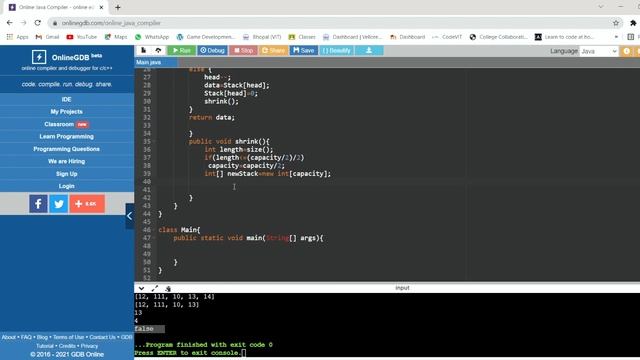Click line 39 newStack declaration in code

(267, 173)
